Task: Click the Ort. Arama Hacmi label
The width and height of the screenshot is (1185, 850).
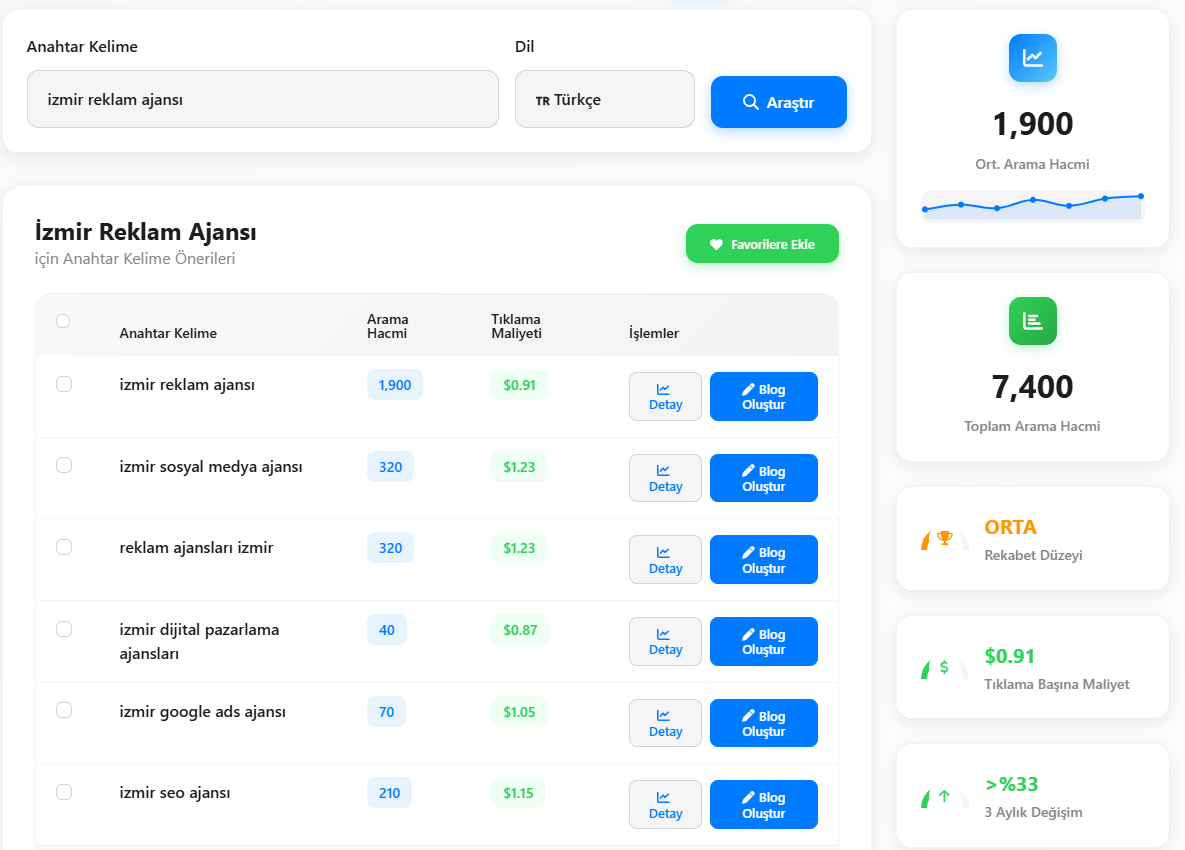Action: 1032,164
